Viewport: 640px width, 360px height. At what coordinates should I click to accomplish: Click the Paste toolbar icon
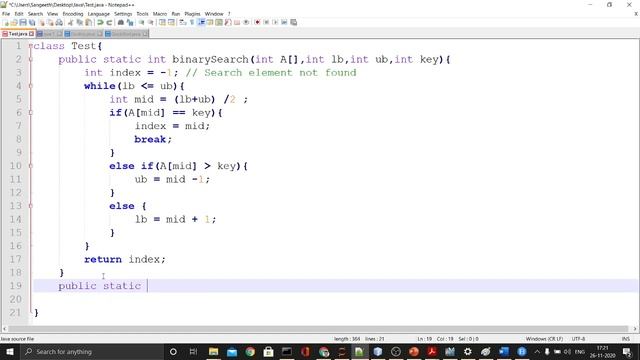click(x=88, y=22)
